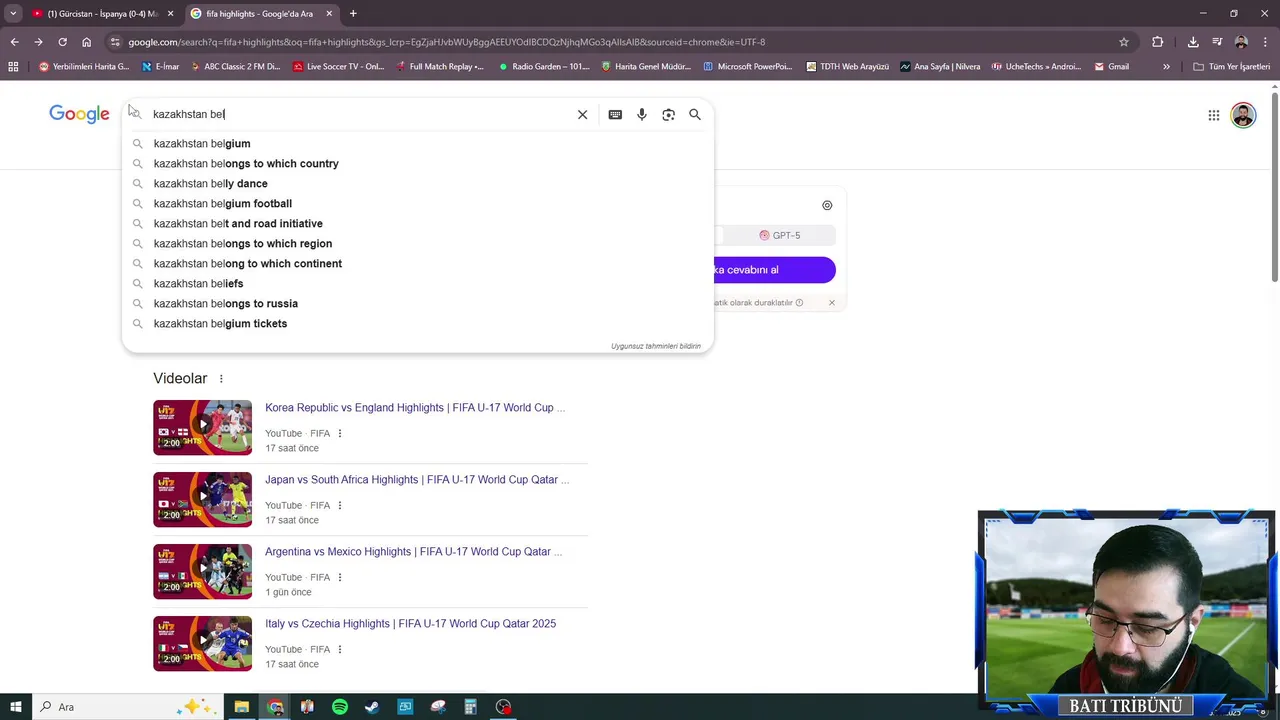This screenshot has width=1280, height=720.
Task: Start voice search with the microphone icon
Action: (642, 114)
